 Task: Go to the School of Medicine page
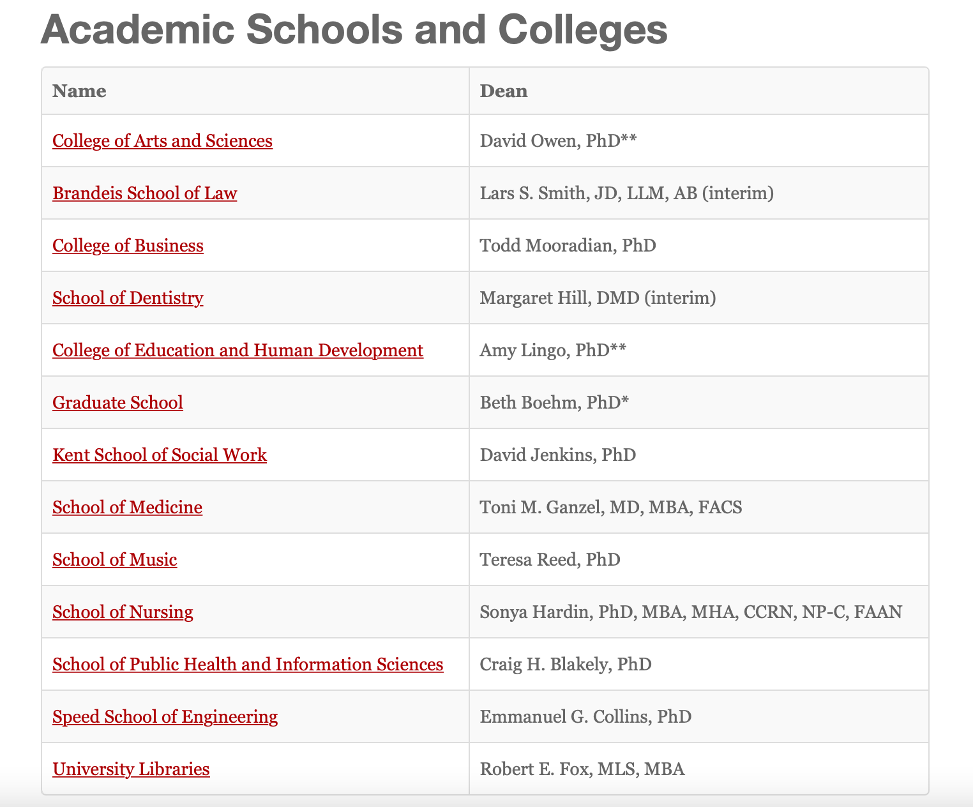pos(127,507)
